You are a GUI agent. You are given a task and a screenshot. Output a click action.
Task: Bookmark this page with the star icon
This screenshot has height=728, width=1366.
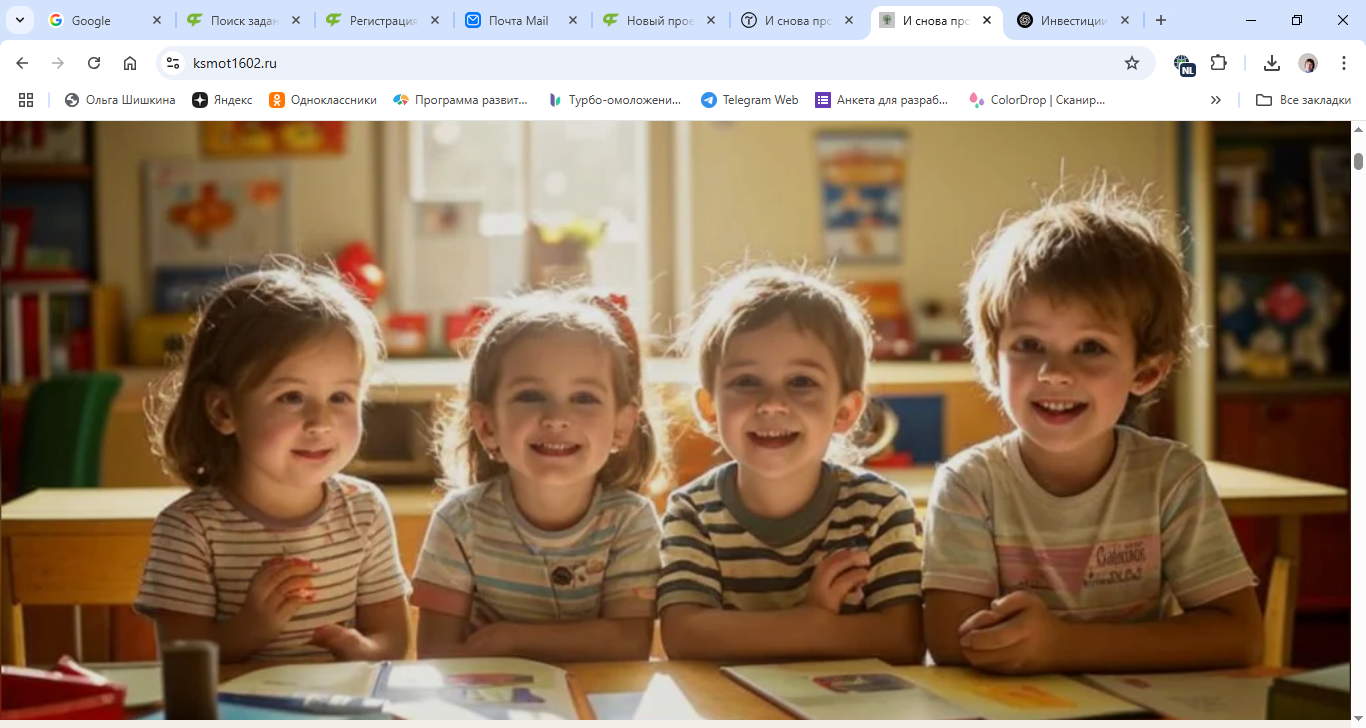coord(1132,63)
